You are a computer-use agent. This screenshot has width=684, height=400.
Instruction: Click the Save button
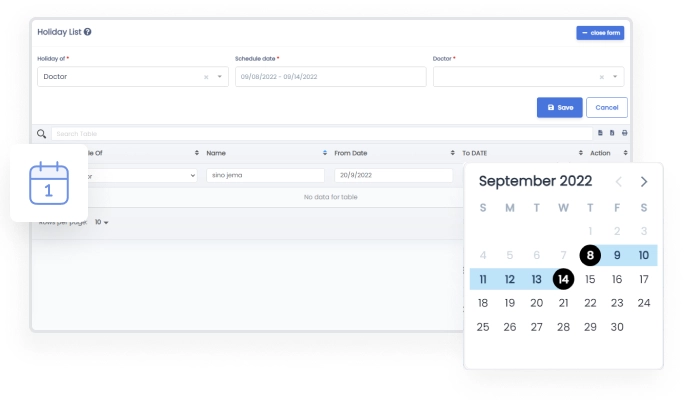point(559,107)
